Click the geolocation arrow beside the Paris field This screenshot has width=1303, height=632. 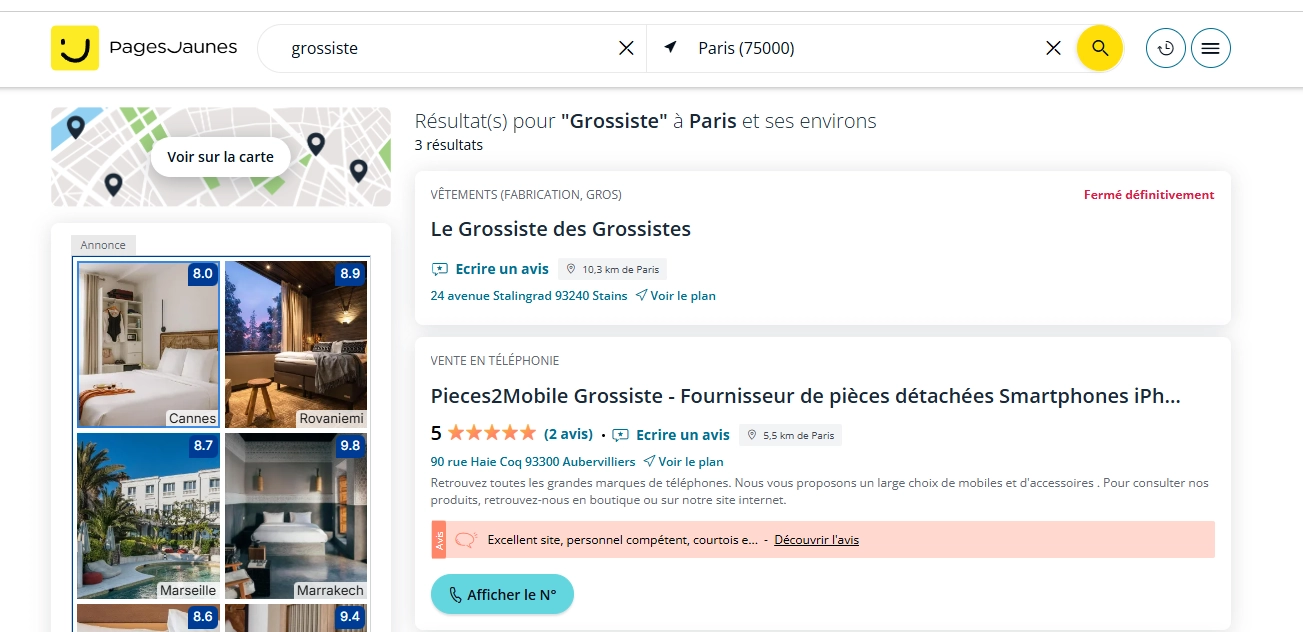(668, 46)
